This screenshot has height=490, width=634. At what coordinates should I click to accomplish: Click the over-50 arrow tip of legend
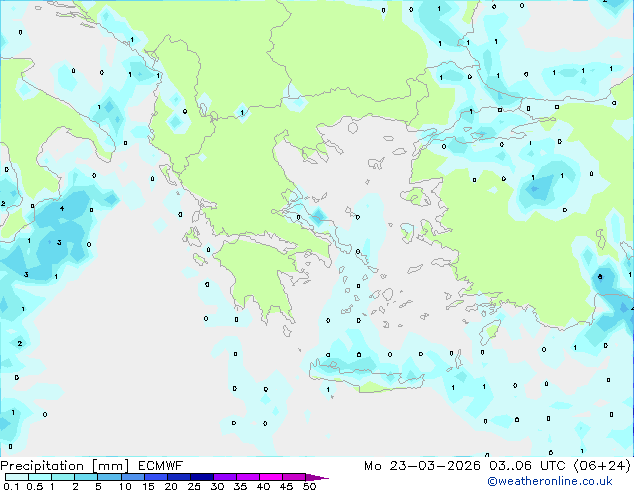click(x=317, y=477)
